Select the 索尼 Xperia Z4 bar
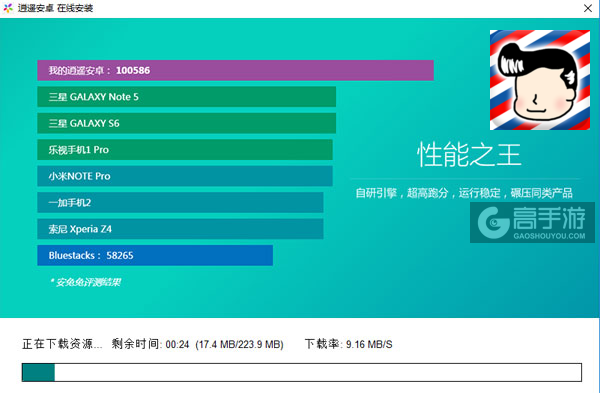The height and width of the screenshot is (393, 600). [x=180, y=229]
